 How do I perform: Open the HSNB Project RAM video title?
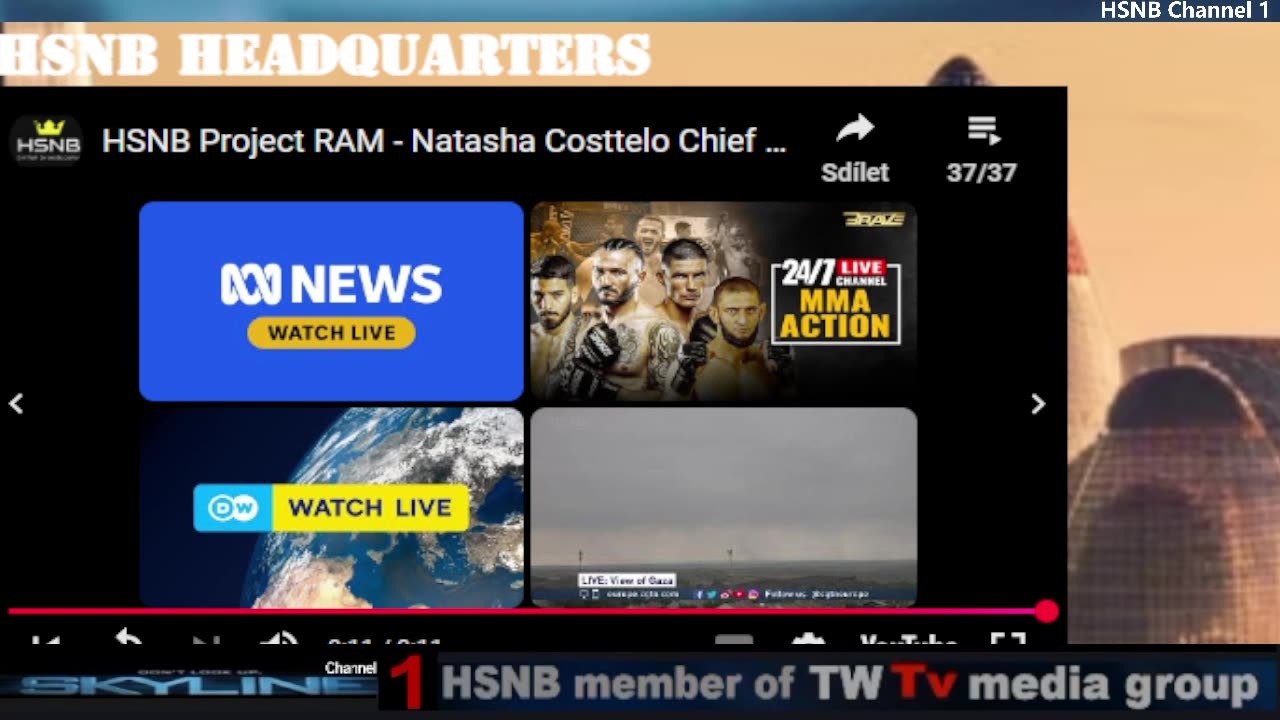coord(444,141)
